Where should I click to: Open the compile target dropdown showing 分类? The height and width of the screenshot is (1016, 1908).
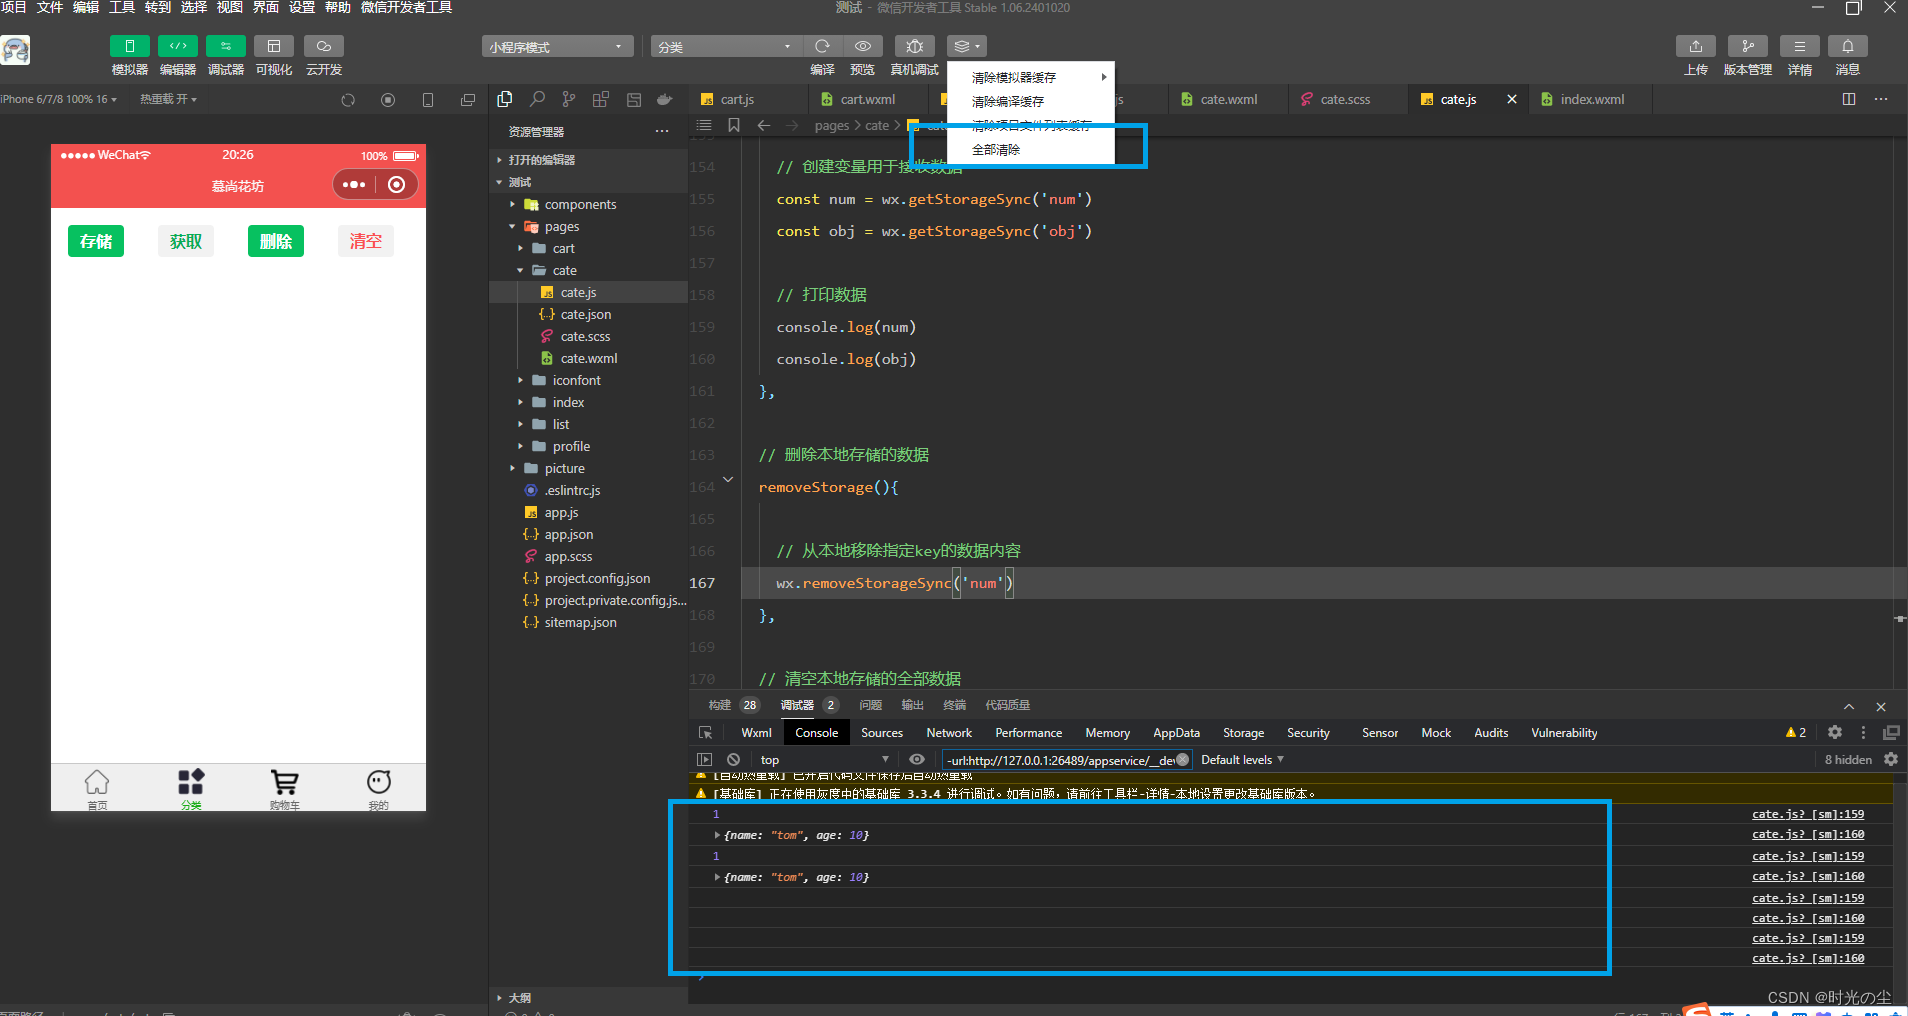[x=726, y=47]
